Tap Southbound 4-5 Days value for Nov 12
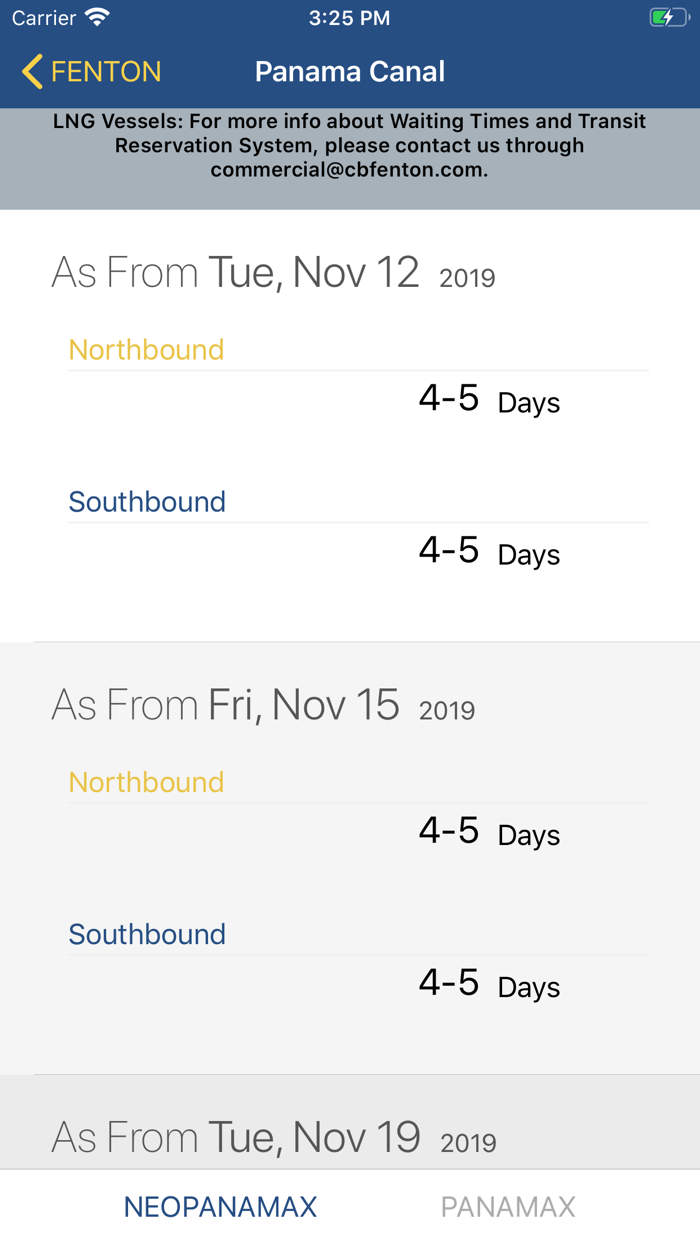The height and width of the screenshot is (1244, 700). point(489,552)
